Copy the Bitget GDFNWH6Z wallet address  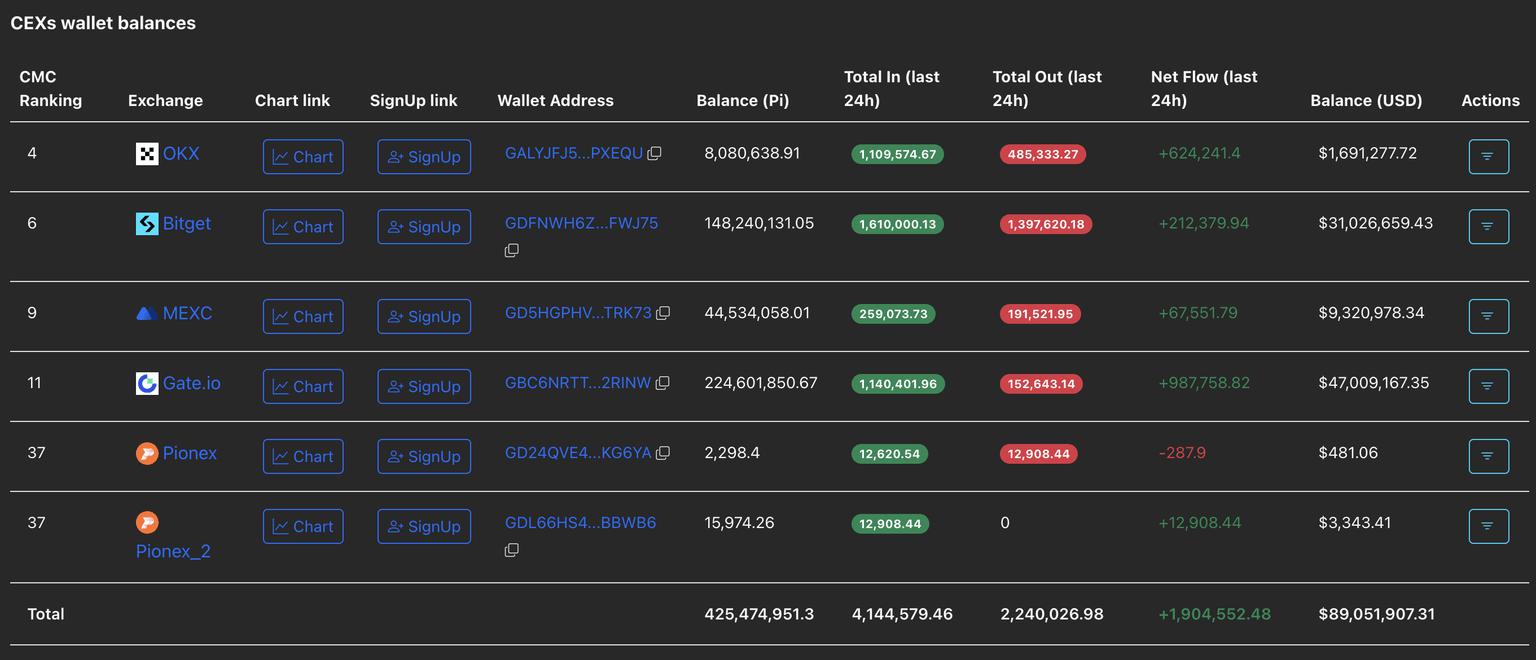click(511, 250)
